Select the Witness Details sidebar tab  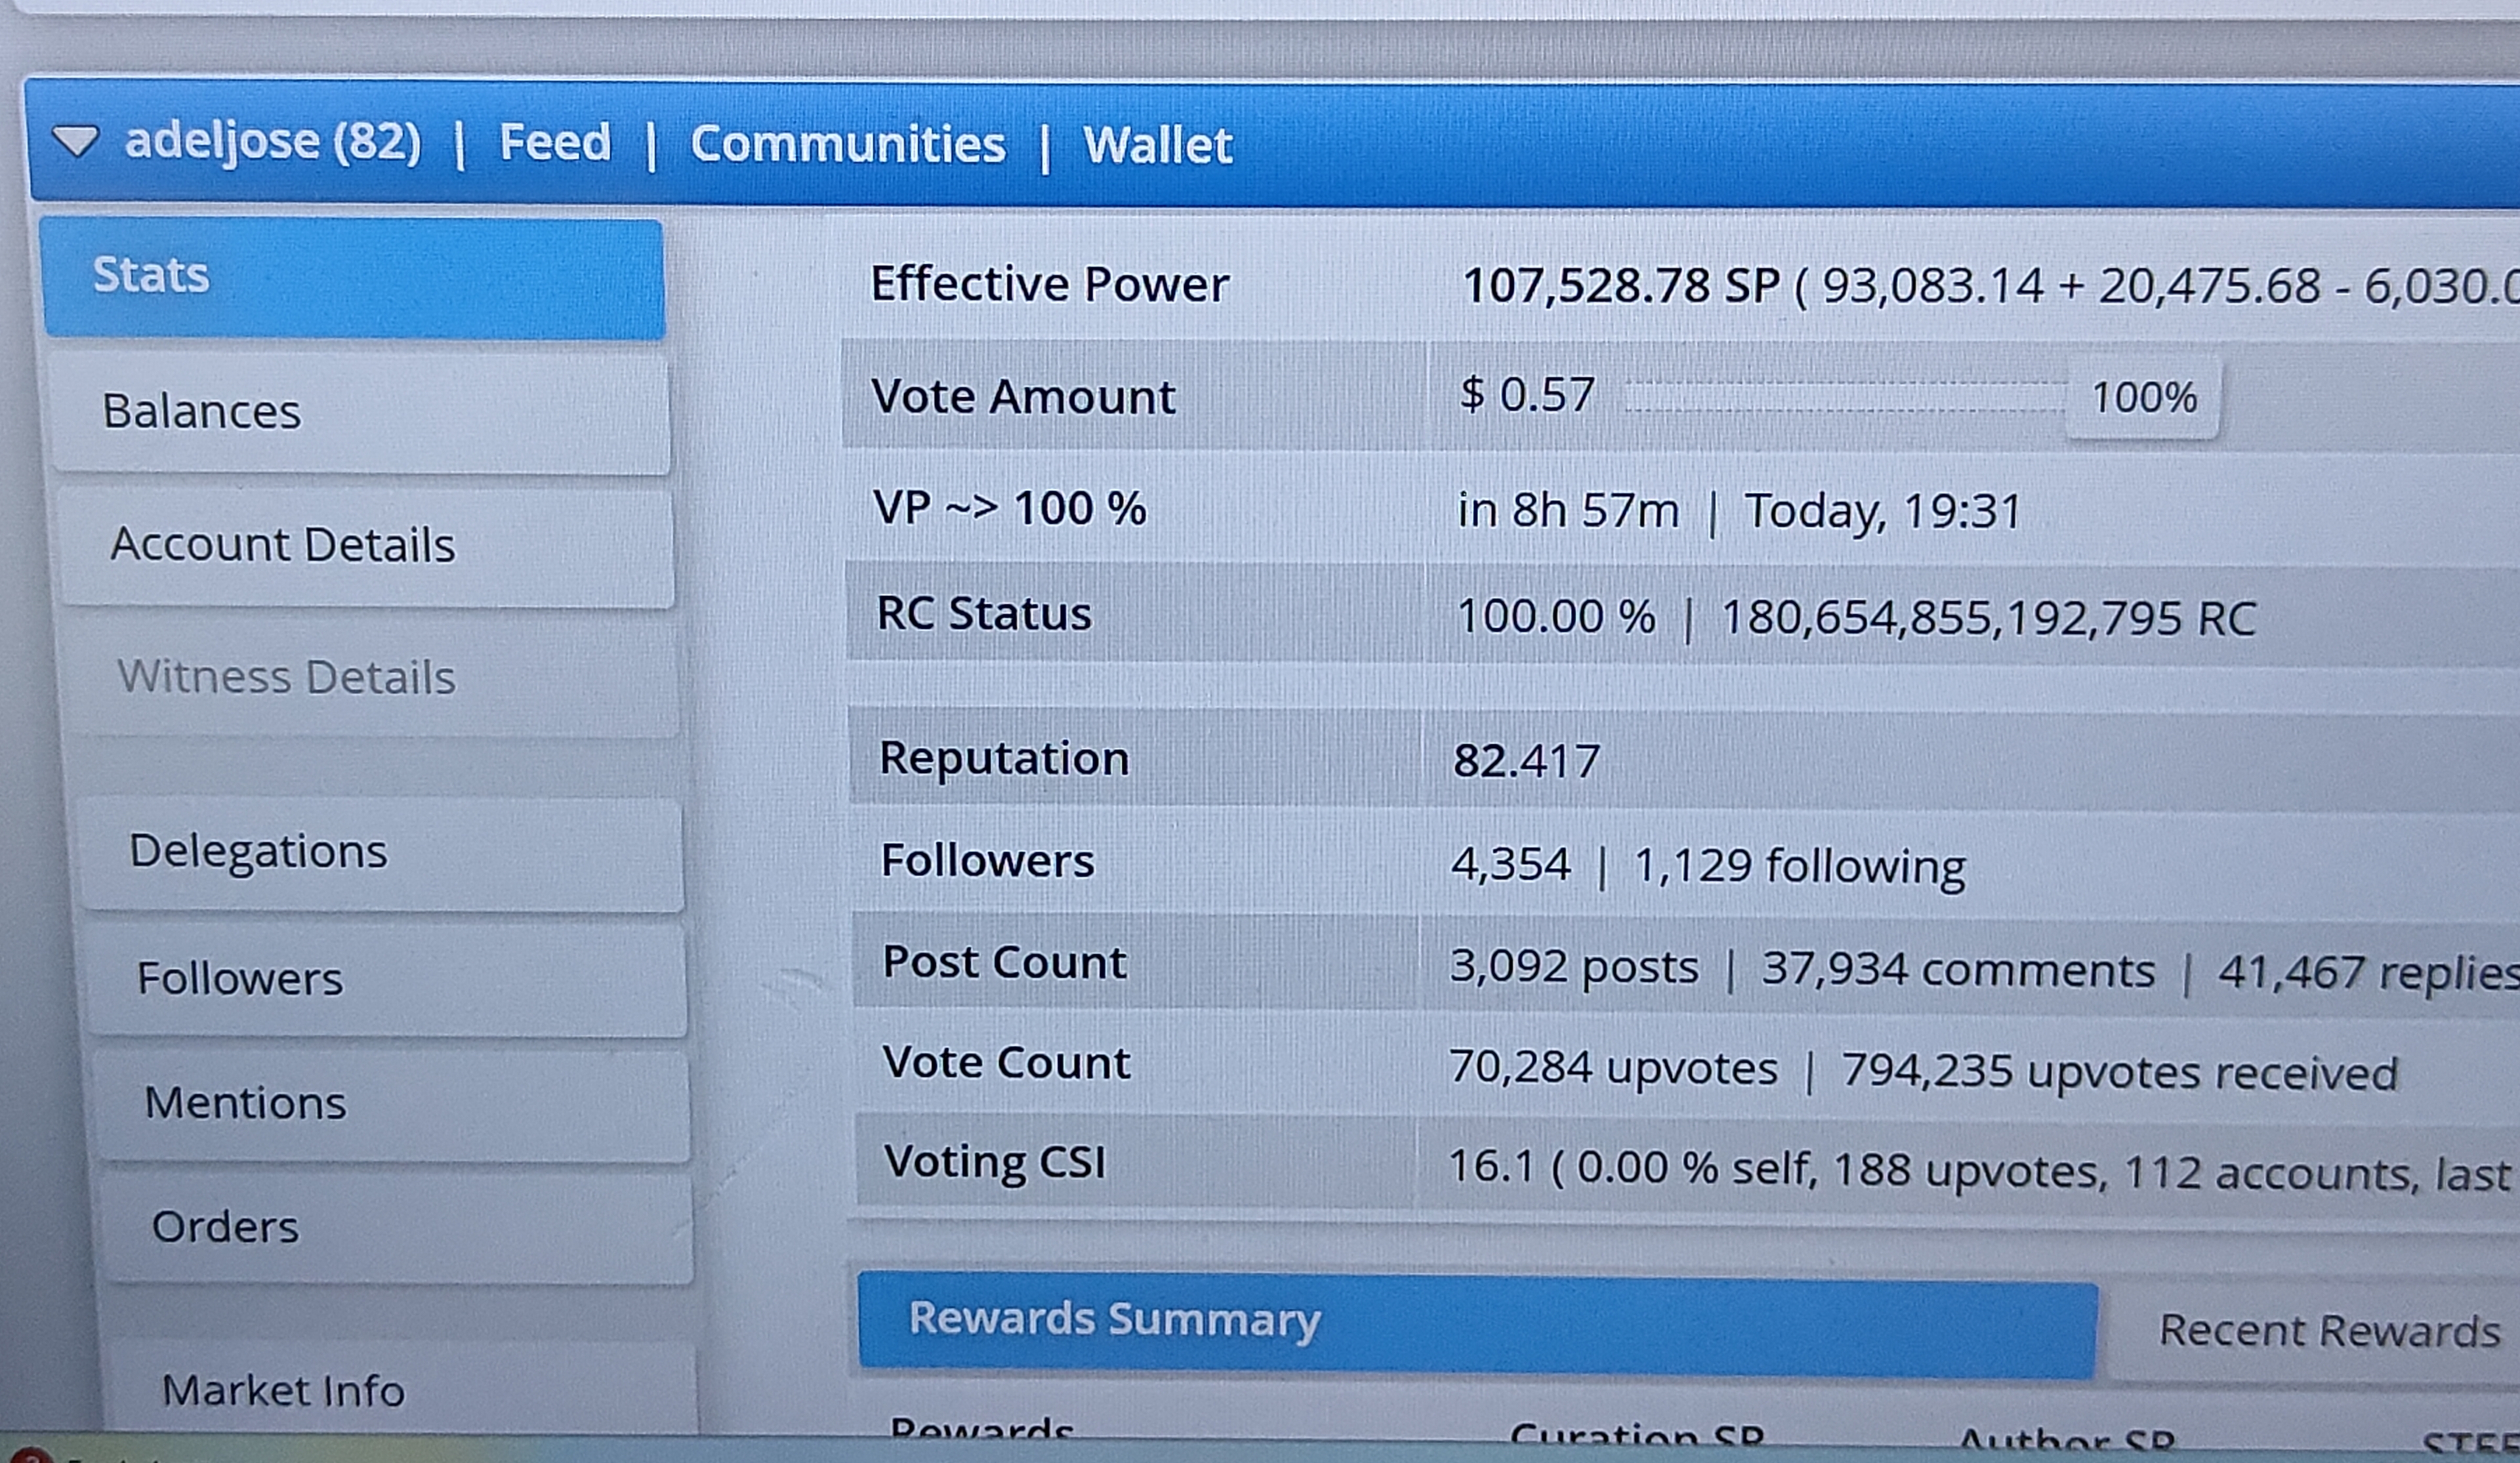pyautogui.click(x=368, y=678)
